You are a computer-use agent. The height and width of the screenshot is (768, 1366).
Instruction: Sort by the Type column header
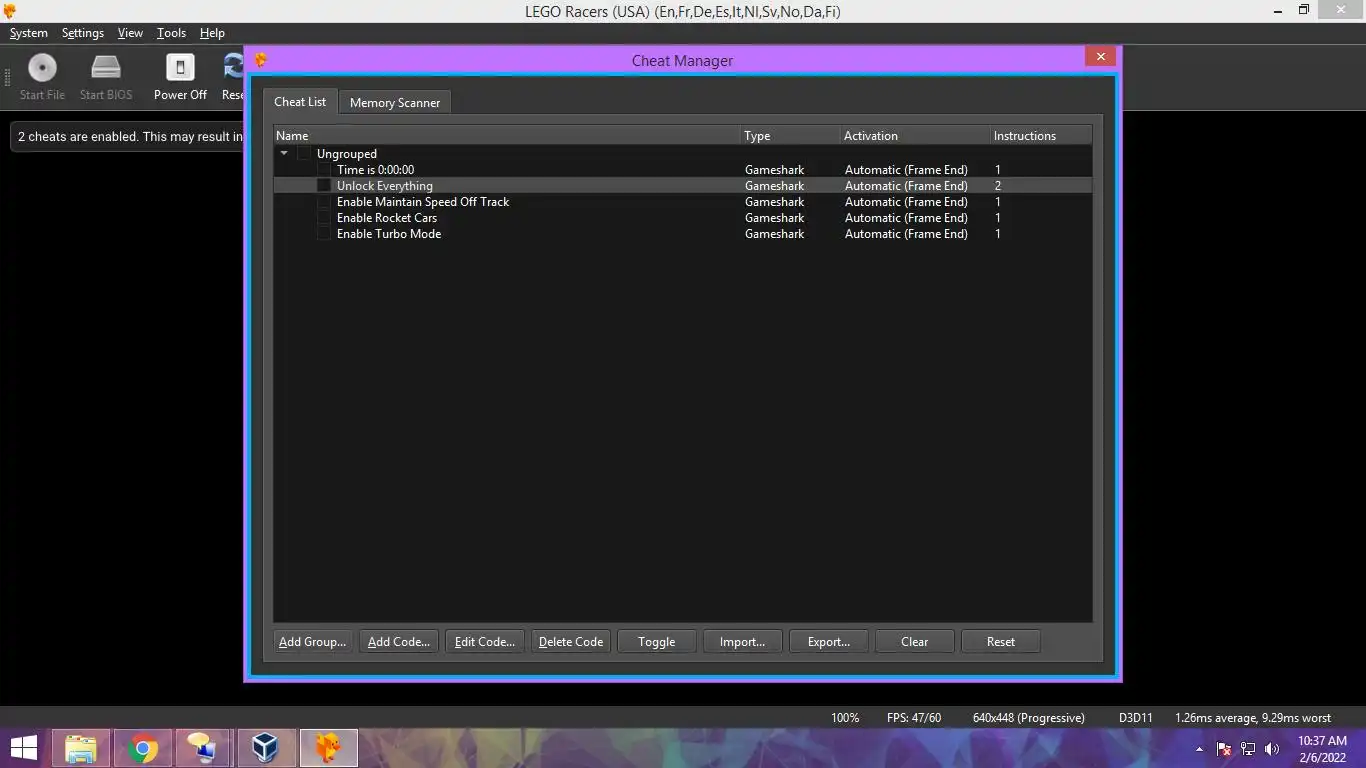[x=790, y=136]
